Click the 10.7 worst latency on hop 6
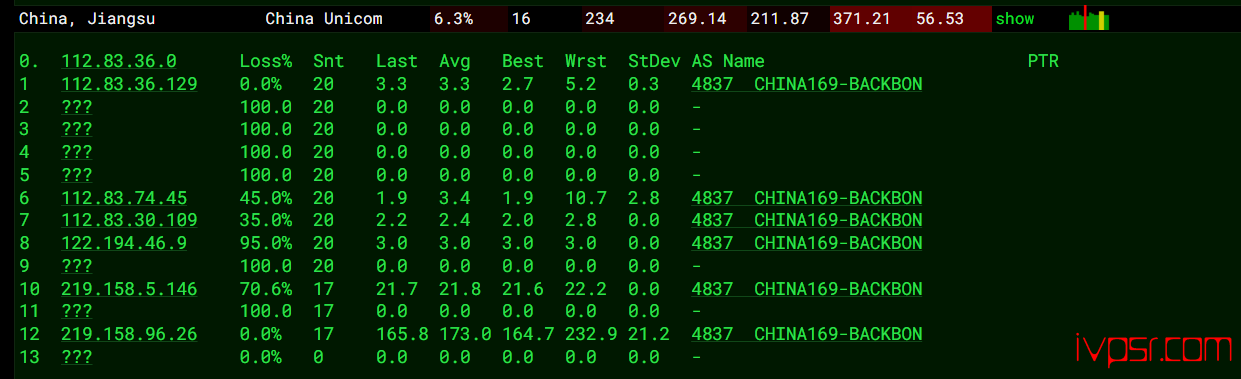Screen dimensions: 1241x379 586,198
